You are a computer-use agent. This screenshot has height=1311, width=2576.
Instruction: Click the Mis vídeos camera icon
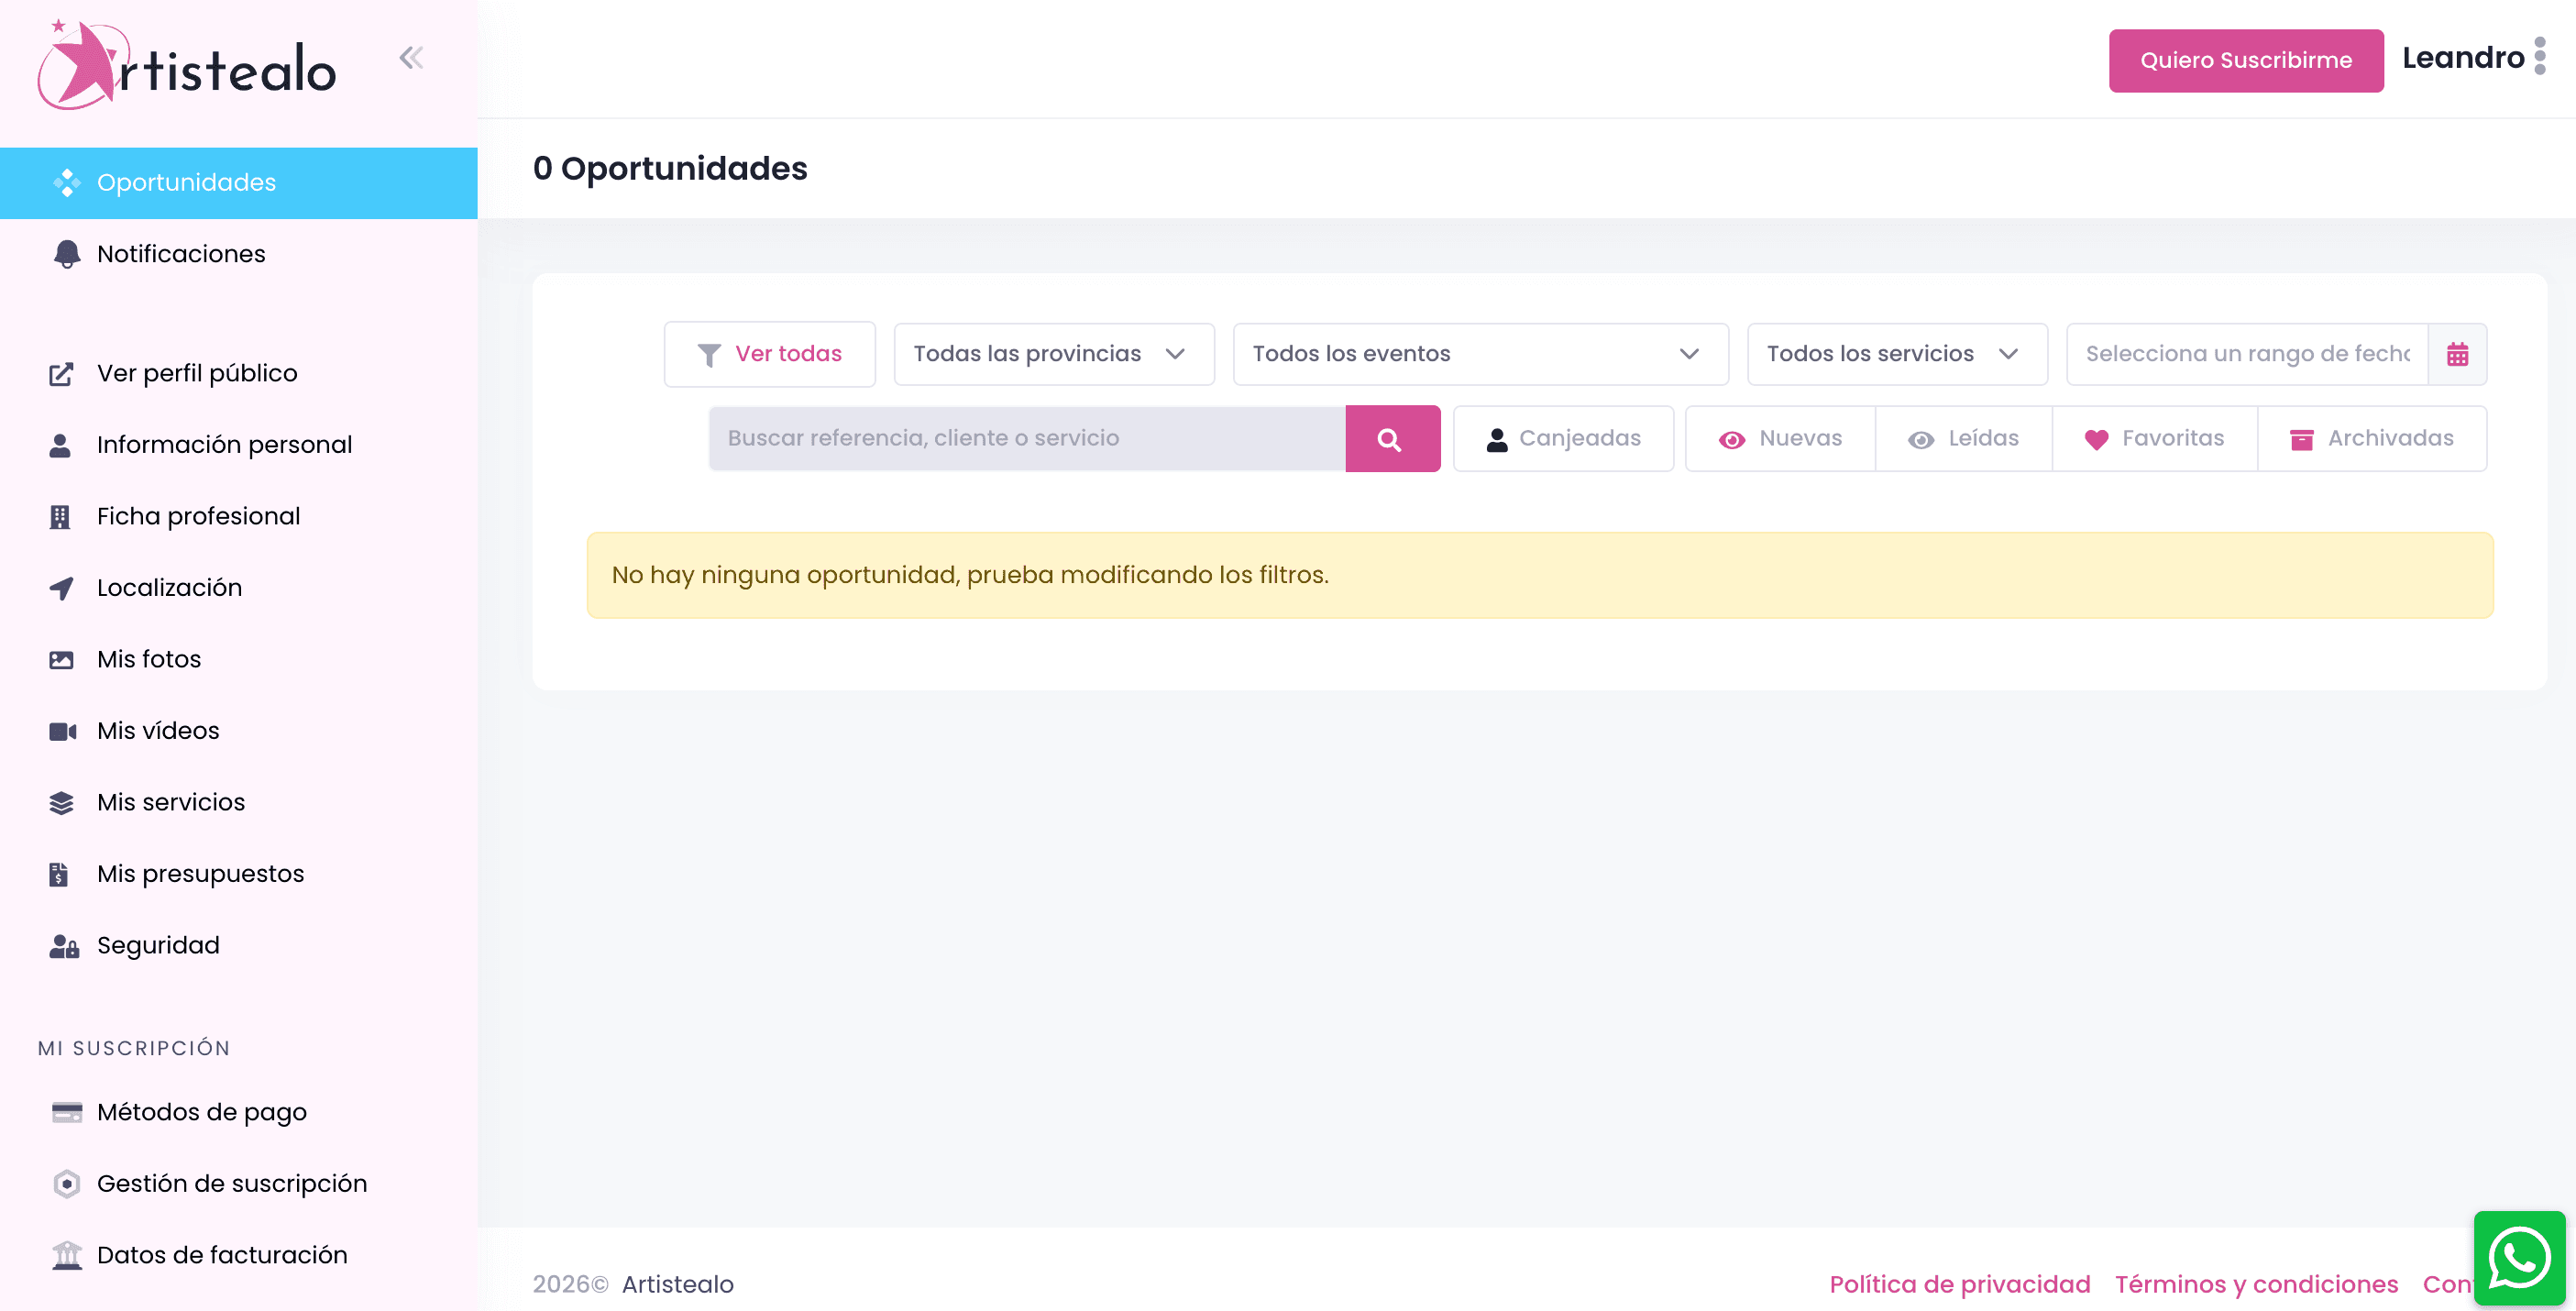click(x=62, y=731)
